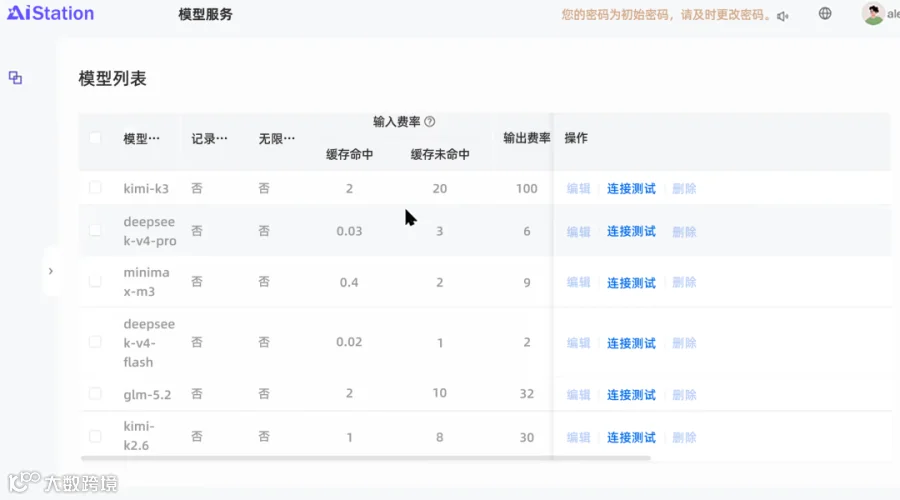The width and height of the screenshot is (900, 500).
Task: Click the kimi-k2.6 model name
Action: click(138, 436)
